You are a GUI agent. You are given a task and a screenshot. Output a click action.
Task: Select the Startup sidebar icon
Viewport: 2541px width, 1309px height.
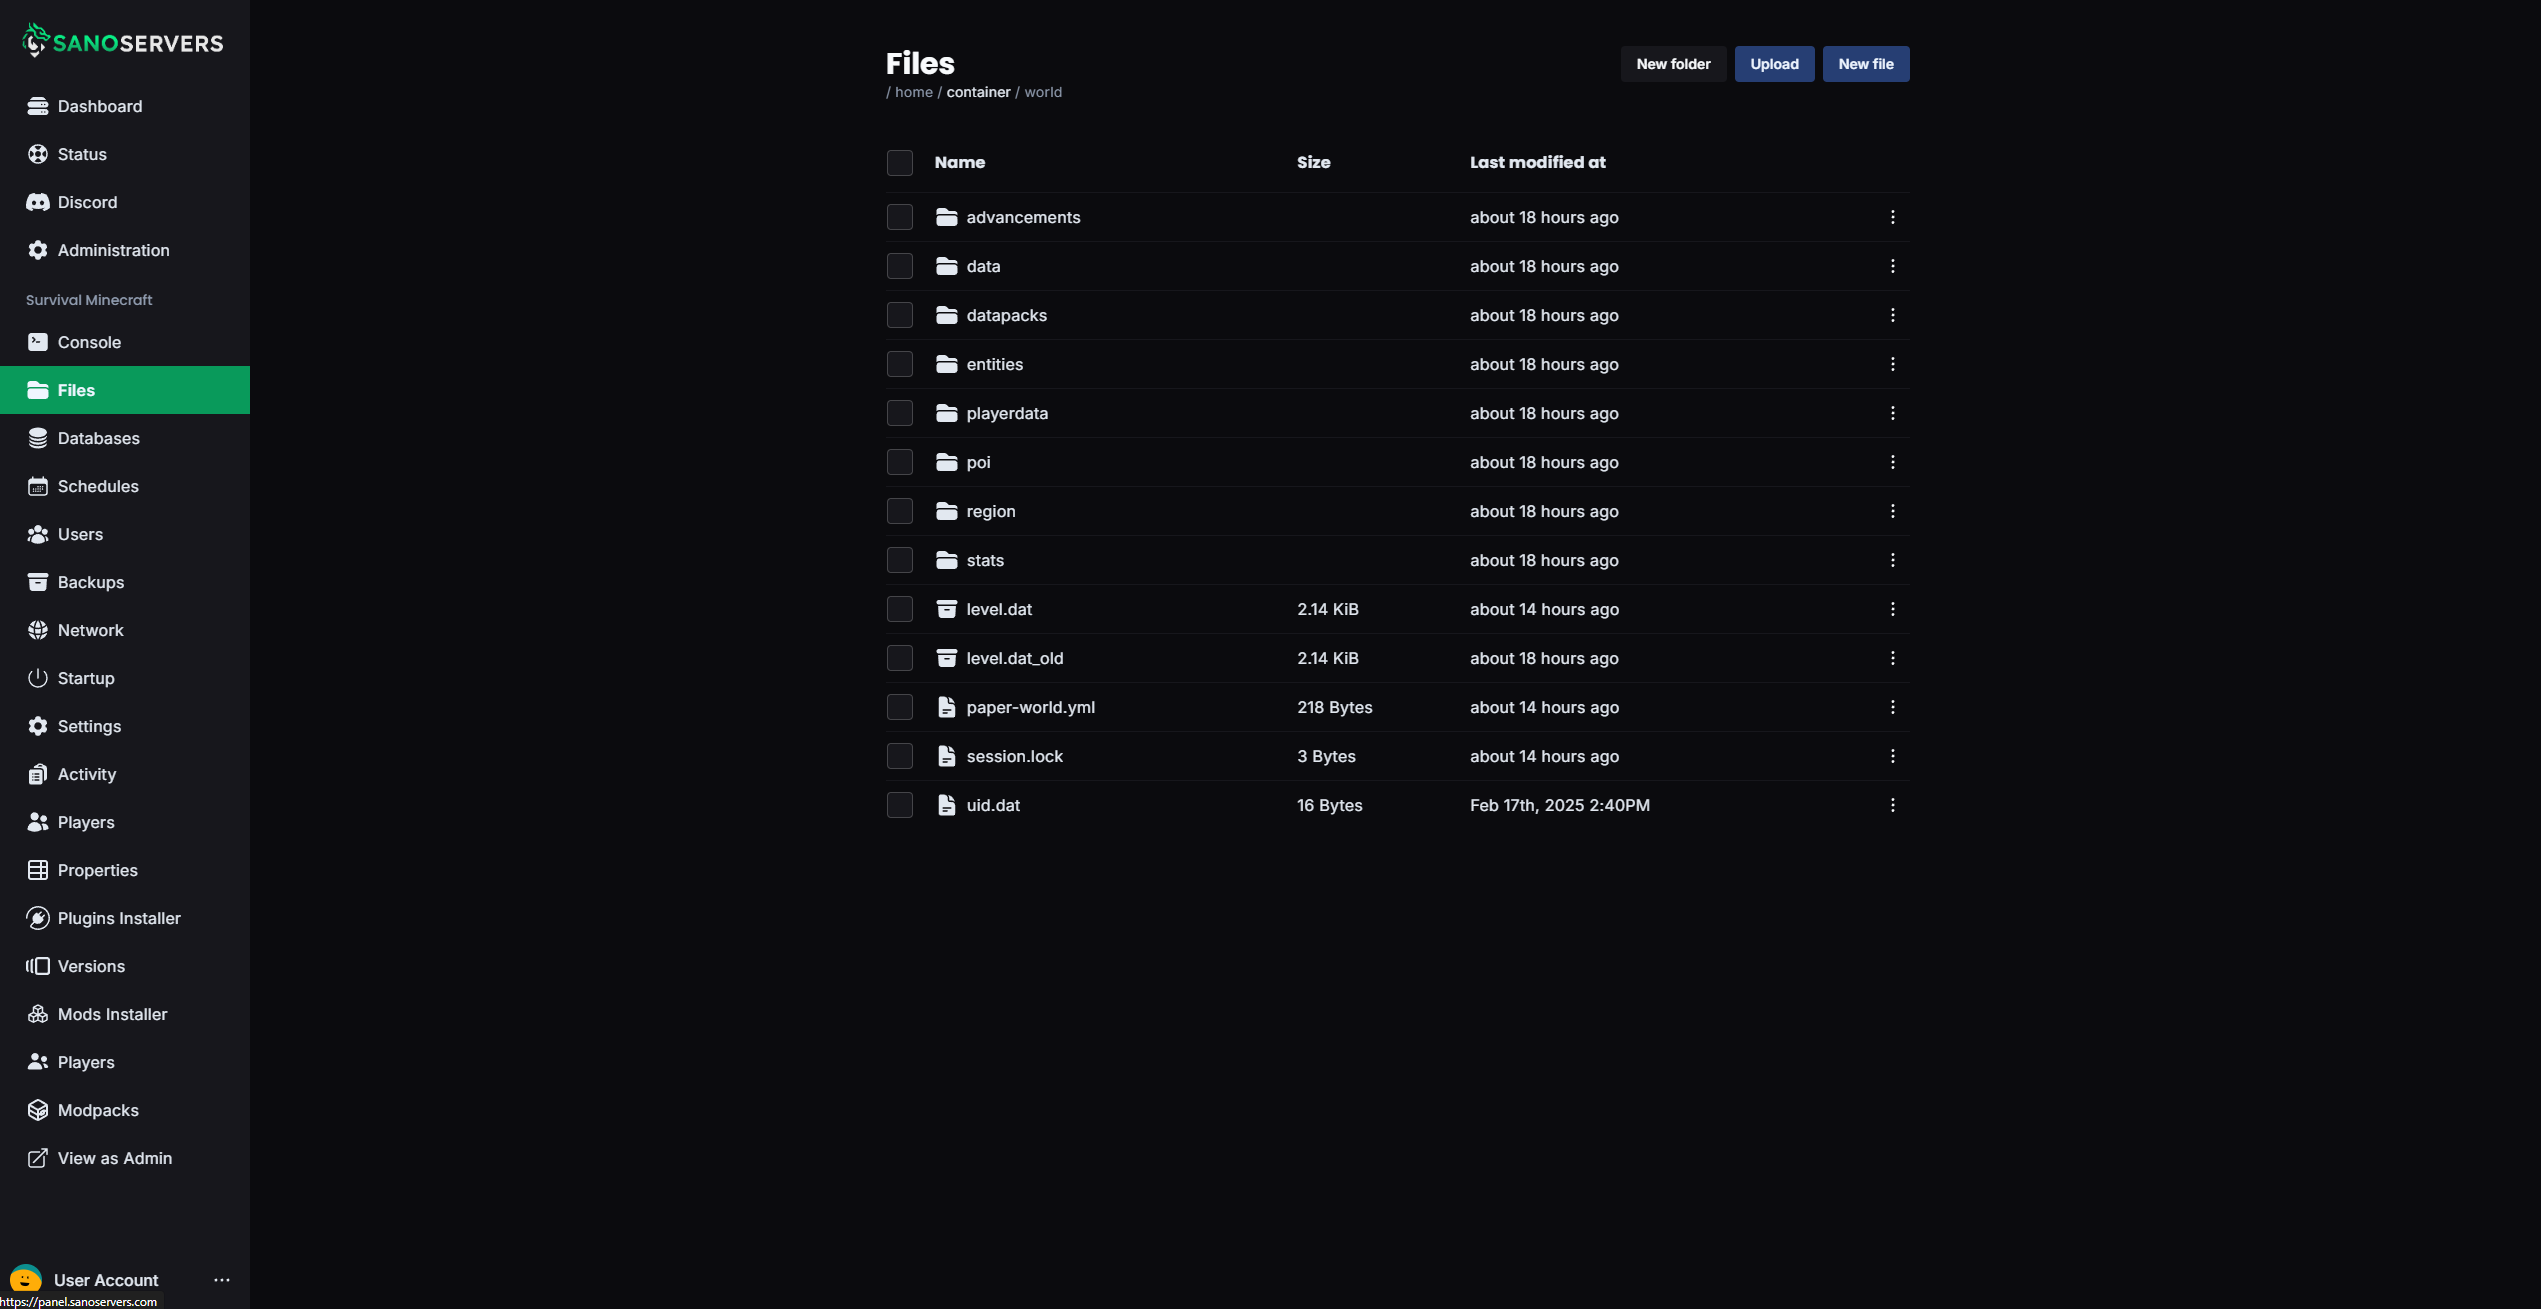[x=37, y=678]
